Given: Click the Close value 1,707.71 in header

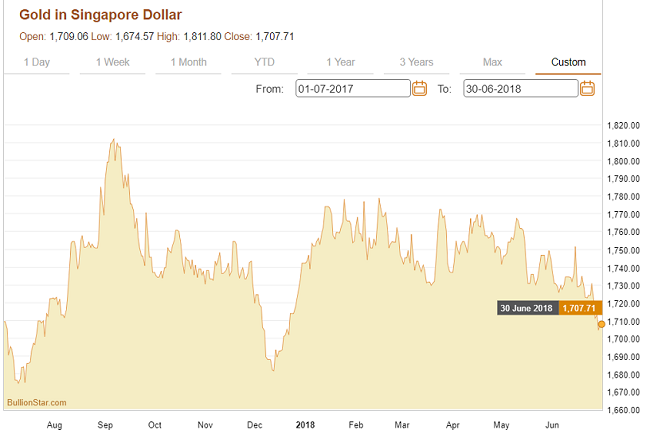Looking at the screenshot, I should coord(275,36).
